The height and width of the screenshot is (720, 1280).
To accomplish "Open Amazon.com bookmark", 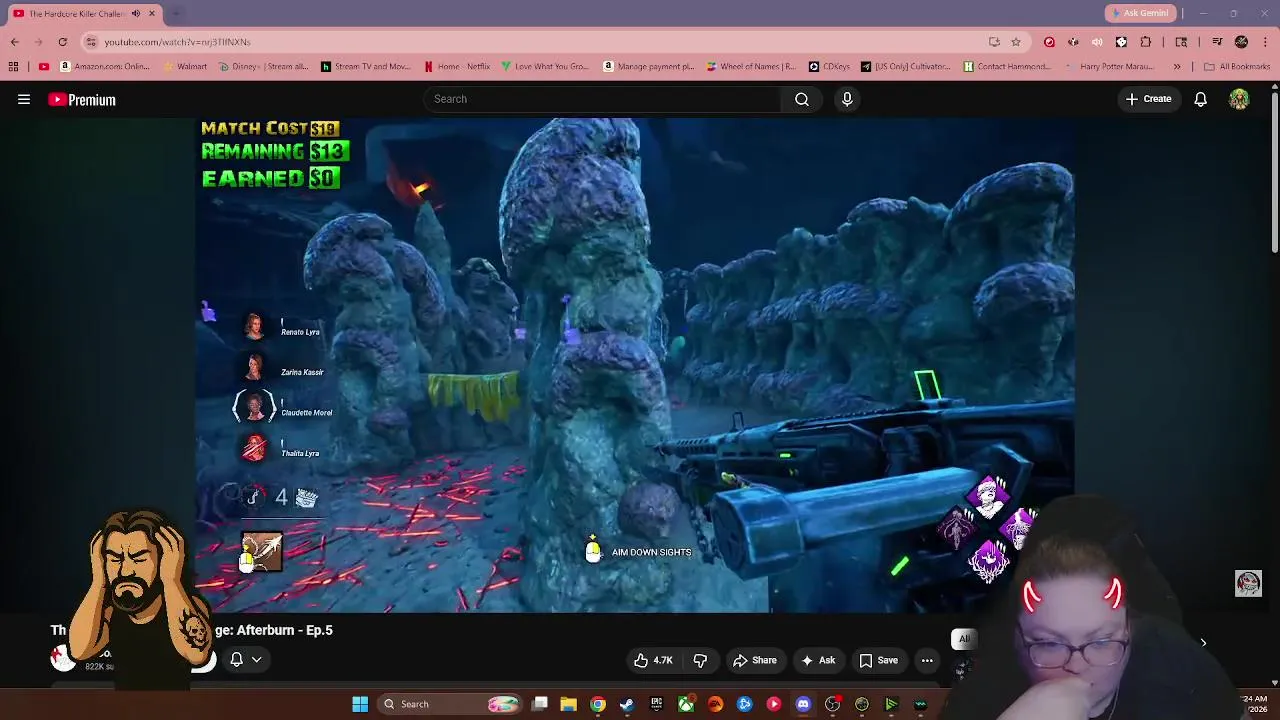I will pyautogui.click(x=105, y=67).
